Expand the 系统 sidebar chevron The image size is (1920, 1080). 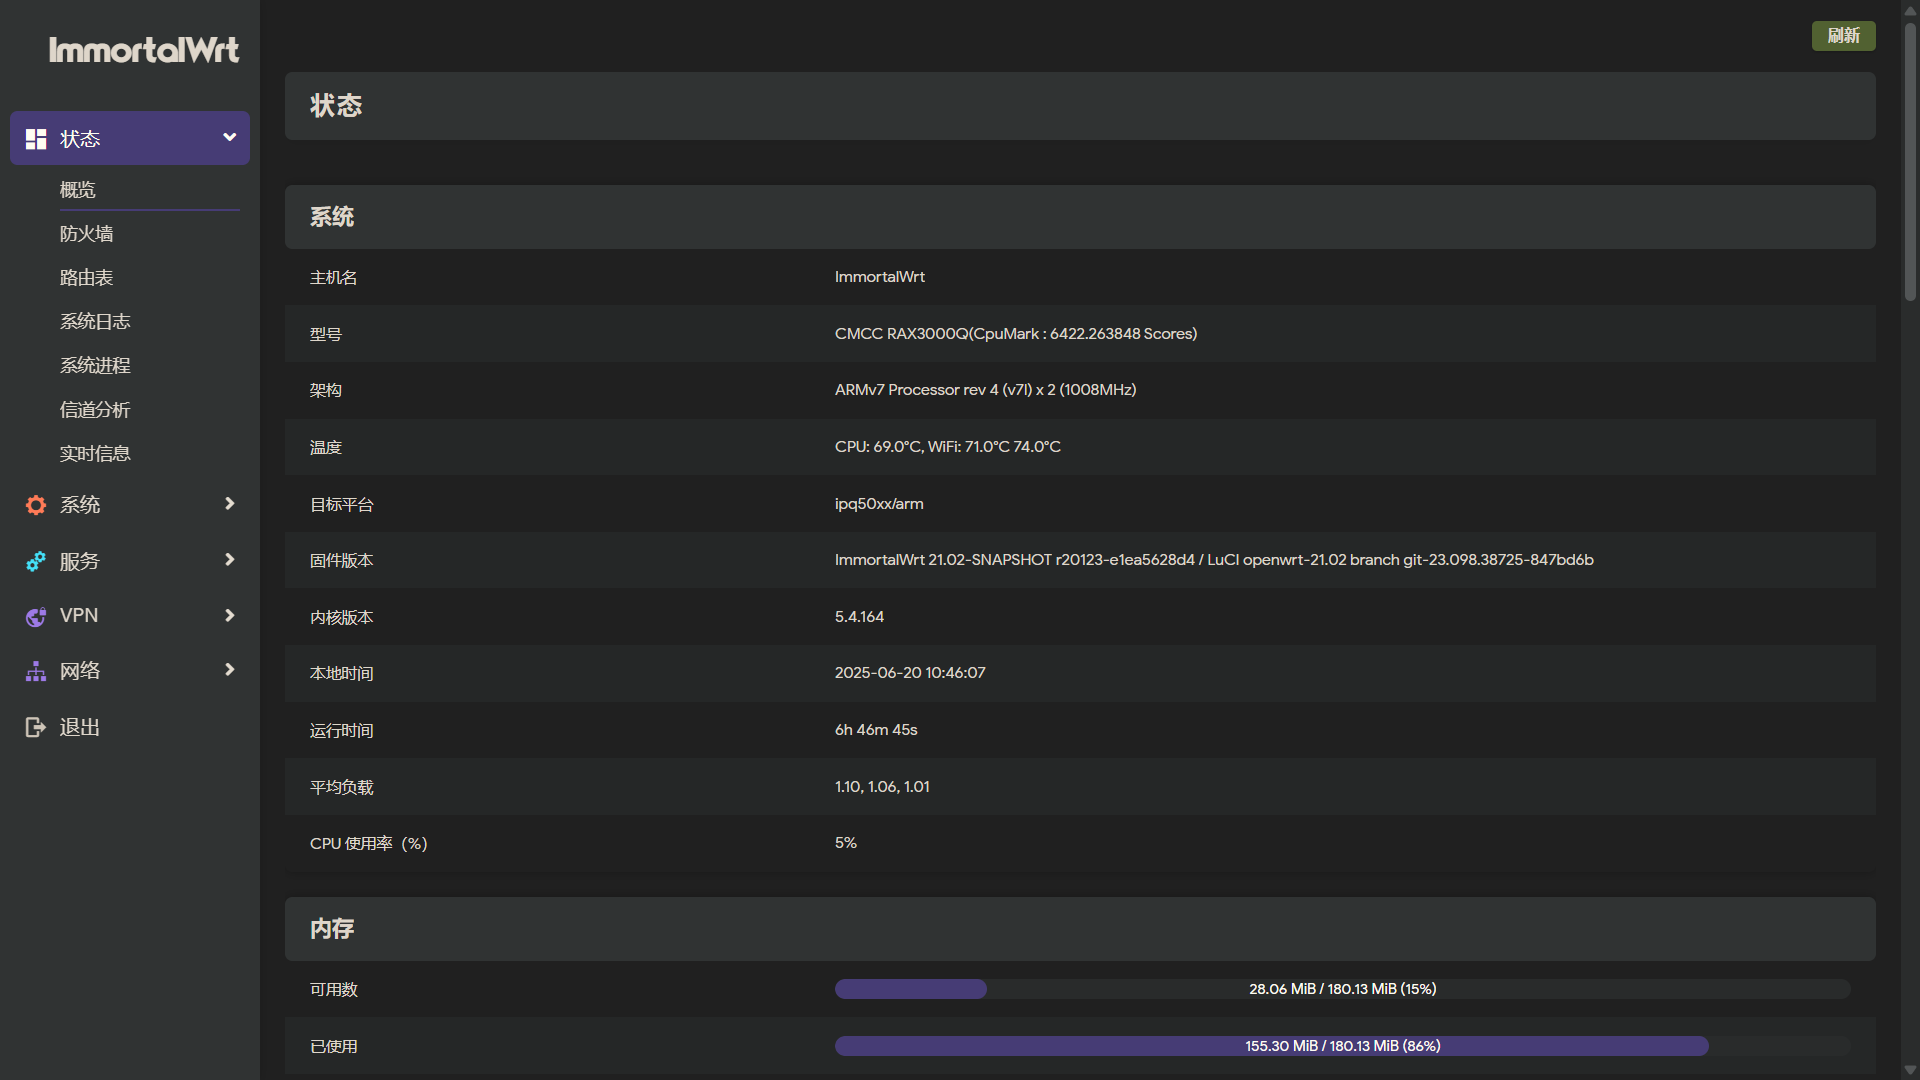pyautogui.click(x=229, y=503)
